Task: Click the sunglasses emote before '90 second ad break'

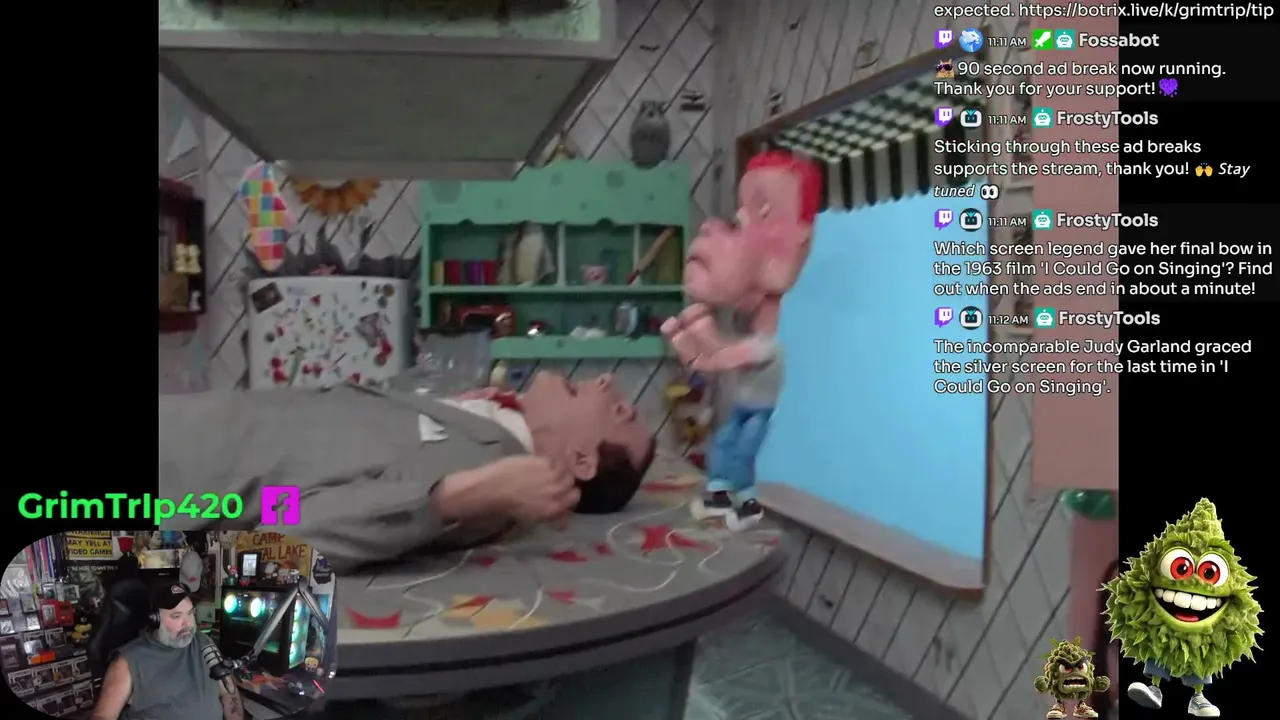Action: 944,69
